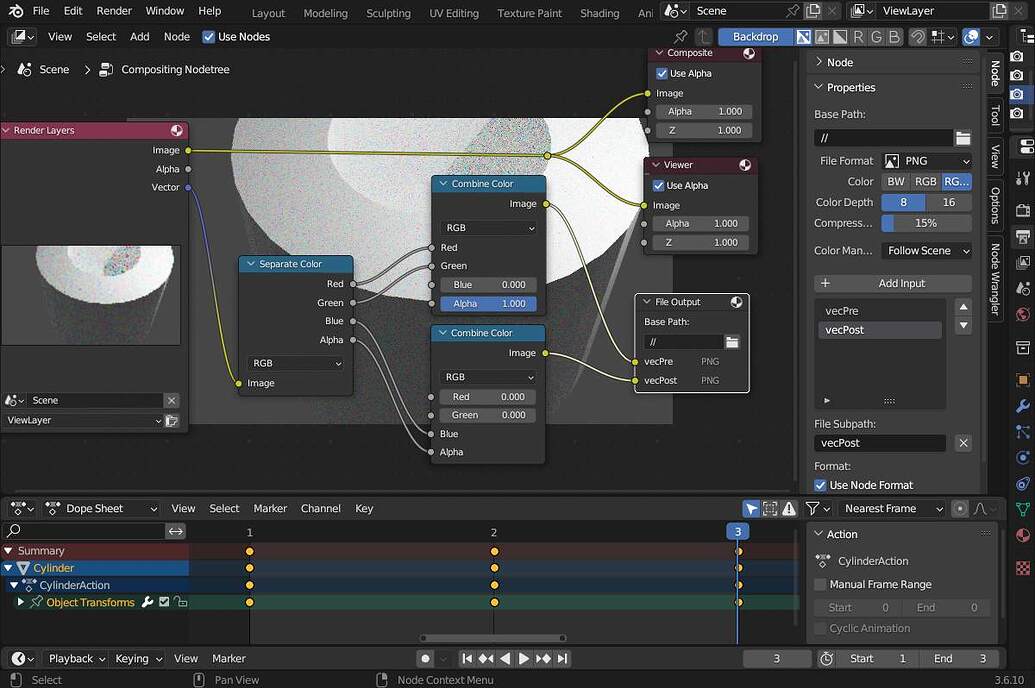1035x688 pixels.
Task: Select backdrop Color and Alpha channel display
Action: (803, 37)
